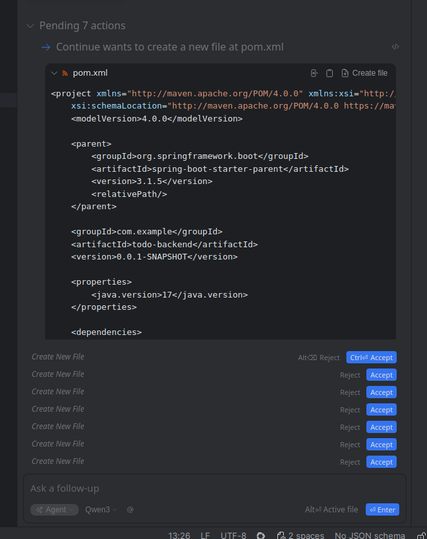427x539 pixels.
Task: Accept the first action with Ctrl Accept
Action: pos(371,358)
